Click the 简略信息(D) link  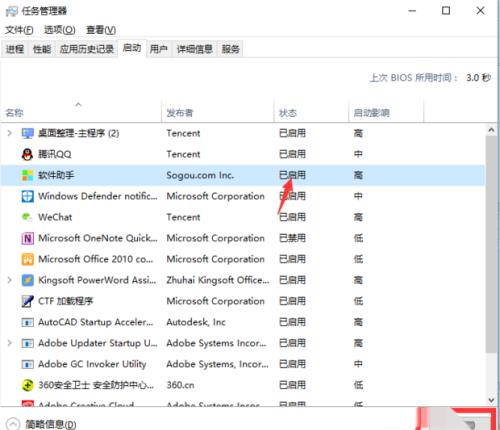coord(51,424)
